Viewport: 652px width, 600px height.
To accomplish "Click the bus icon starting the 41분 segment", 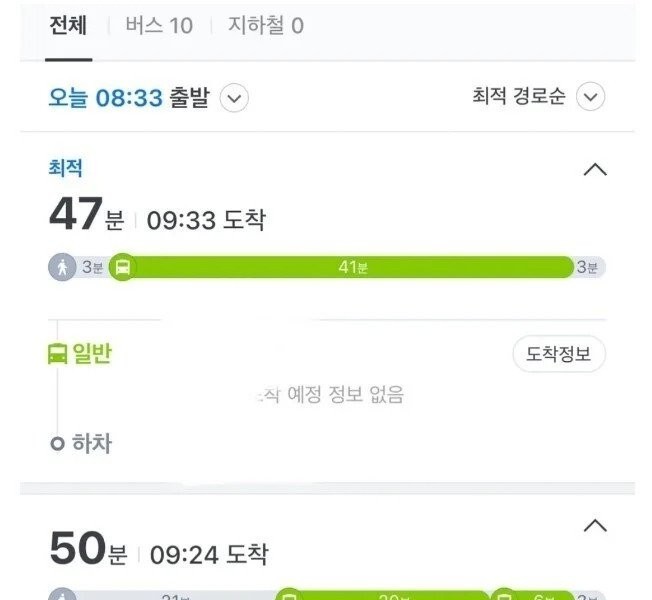I will [122, 267].
